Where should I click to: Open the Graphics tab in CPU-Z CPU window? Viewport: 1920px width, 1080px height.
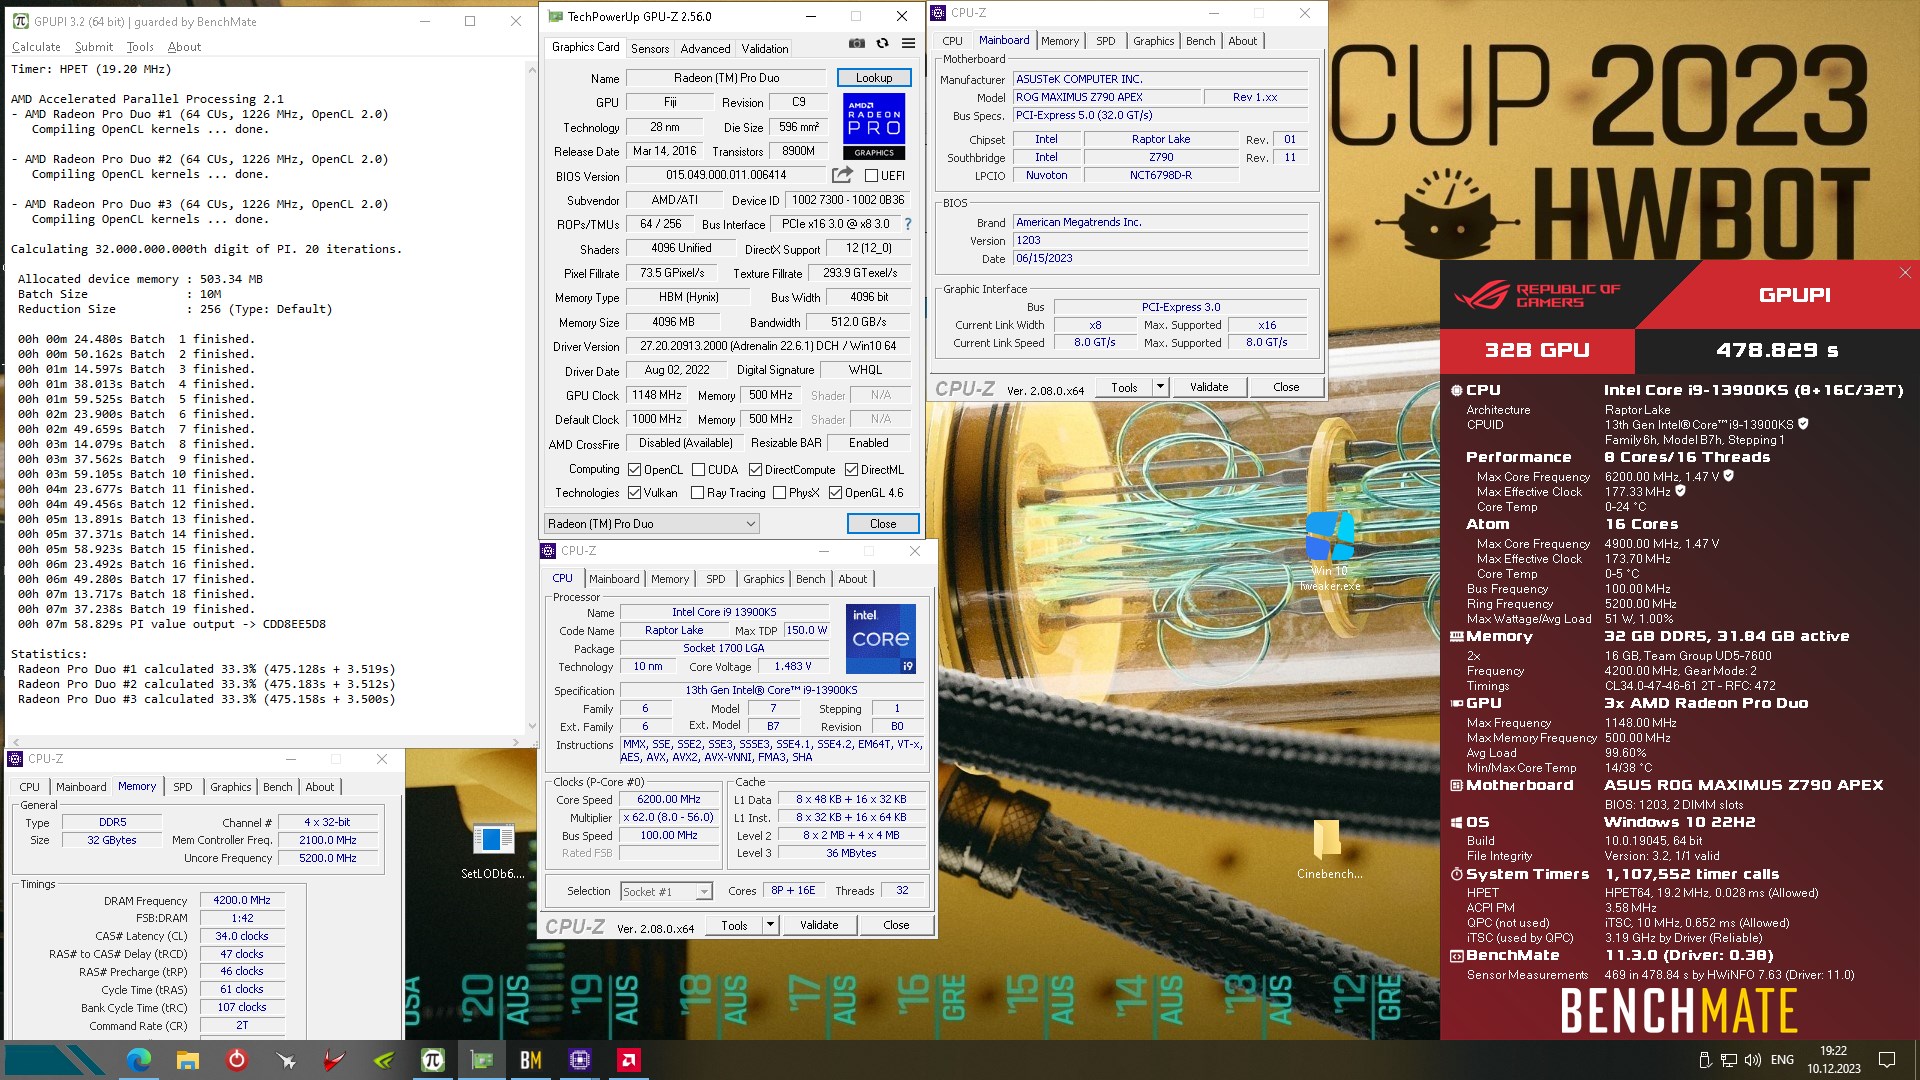click(763, 579)
